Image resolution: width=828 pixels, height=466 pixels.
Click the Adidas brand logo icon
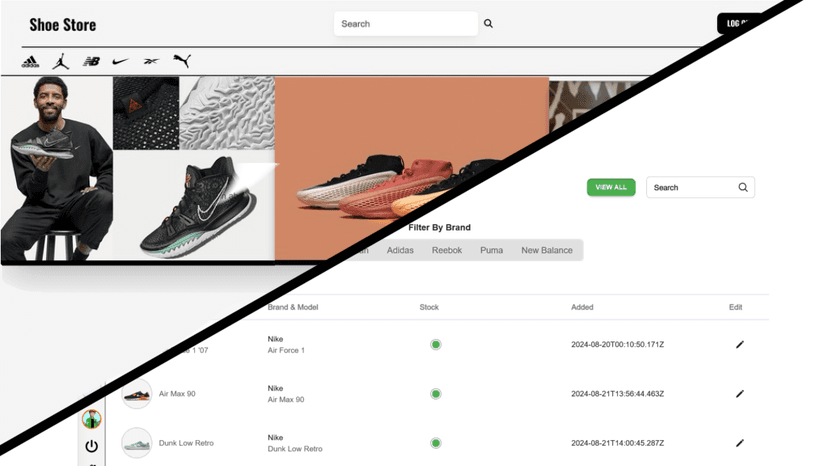point(30,62)
